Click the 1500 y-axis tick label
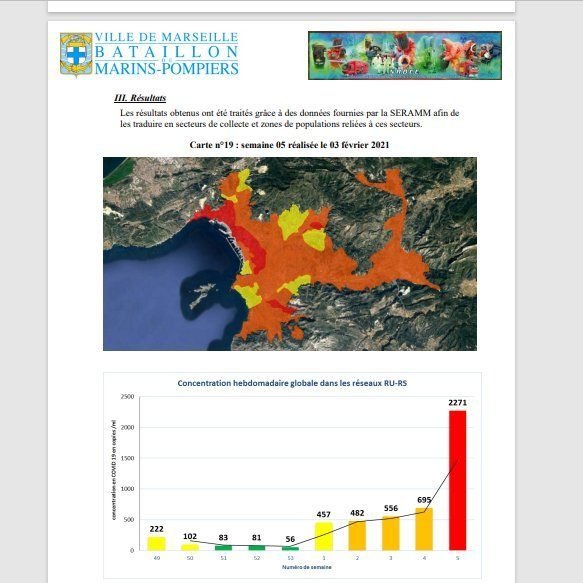Image resolution: width=583 pixels, height=583 pixels. coord(127,458)
